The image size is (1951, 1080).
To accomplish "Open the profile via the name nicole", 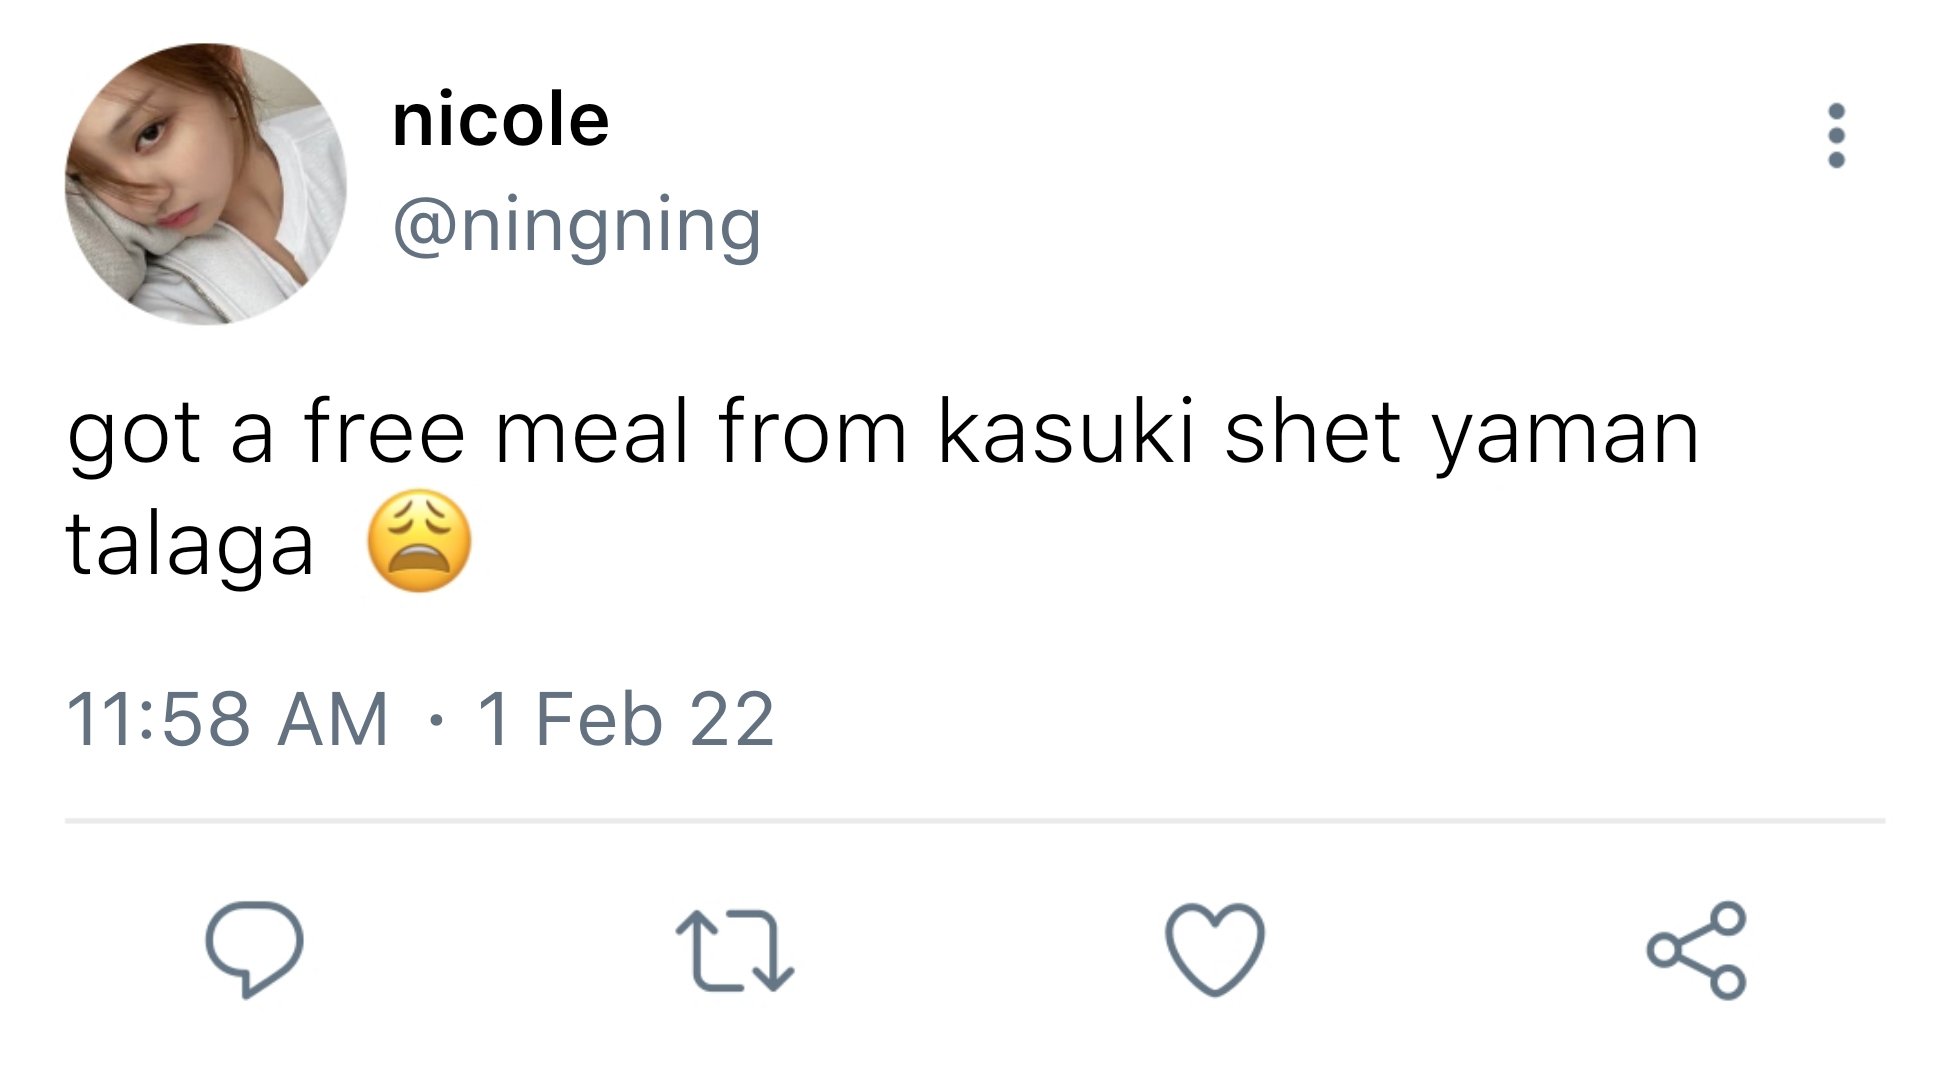I will [x=500, y=120].
